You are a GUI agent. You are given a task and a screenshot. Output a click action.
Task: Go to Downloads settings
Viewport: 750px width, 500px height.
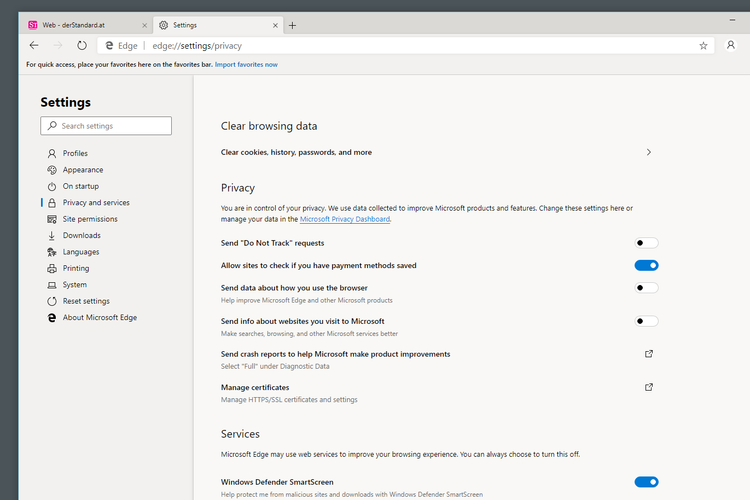click(x=82, y=235)
